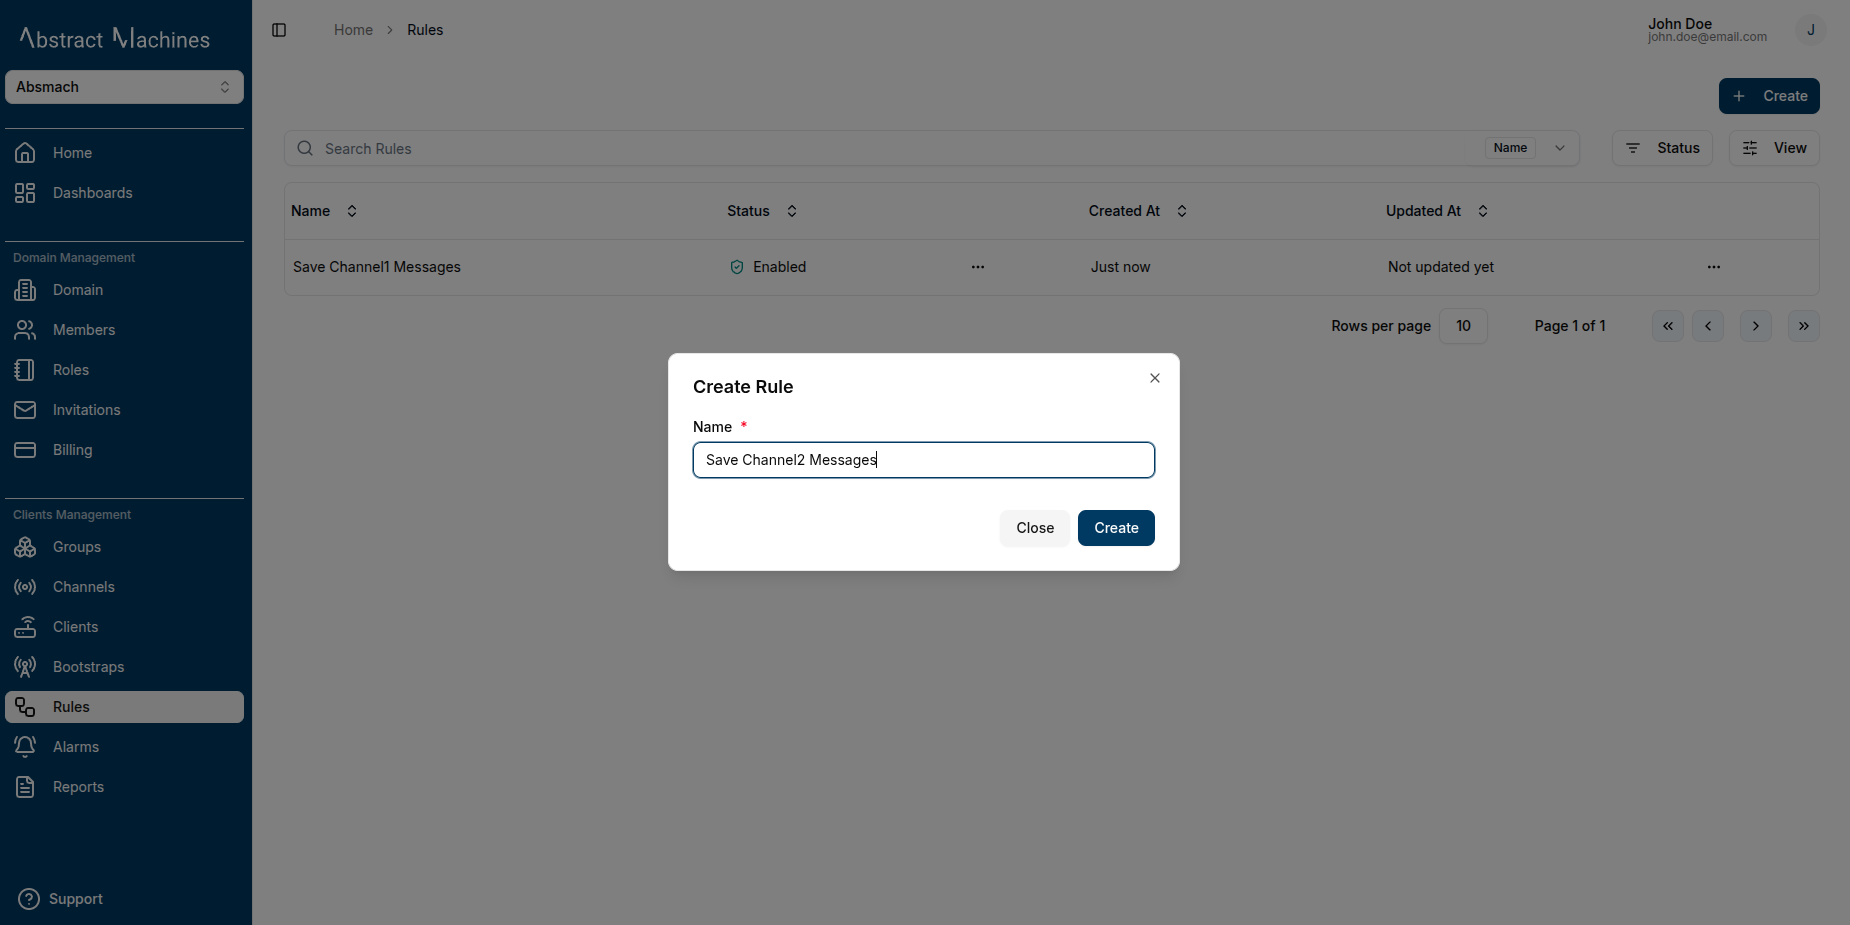
Task: Toggle the sidebar panel icon
Action: click(x=279, y=30)
